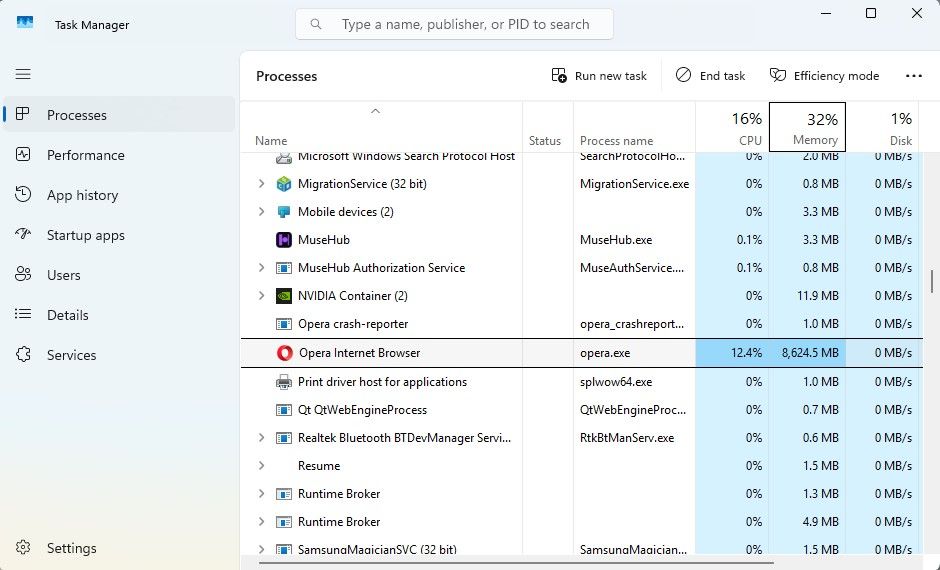Click the Efficiency mode button
This screenshot has width=940, height=570.
pyautogui.click(x=824, y=76)
